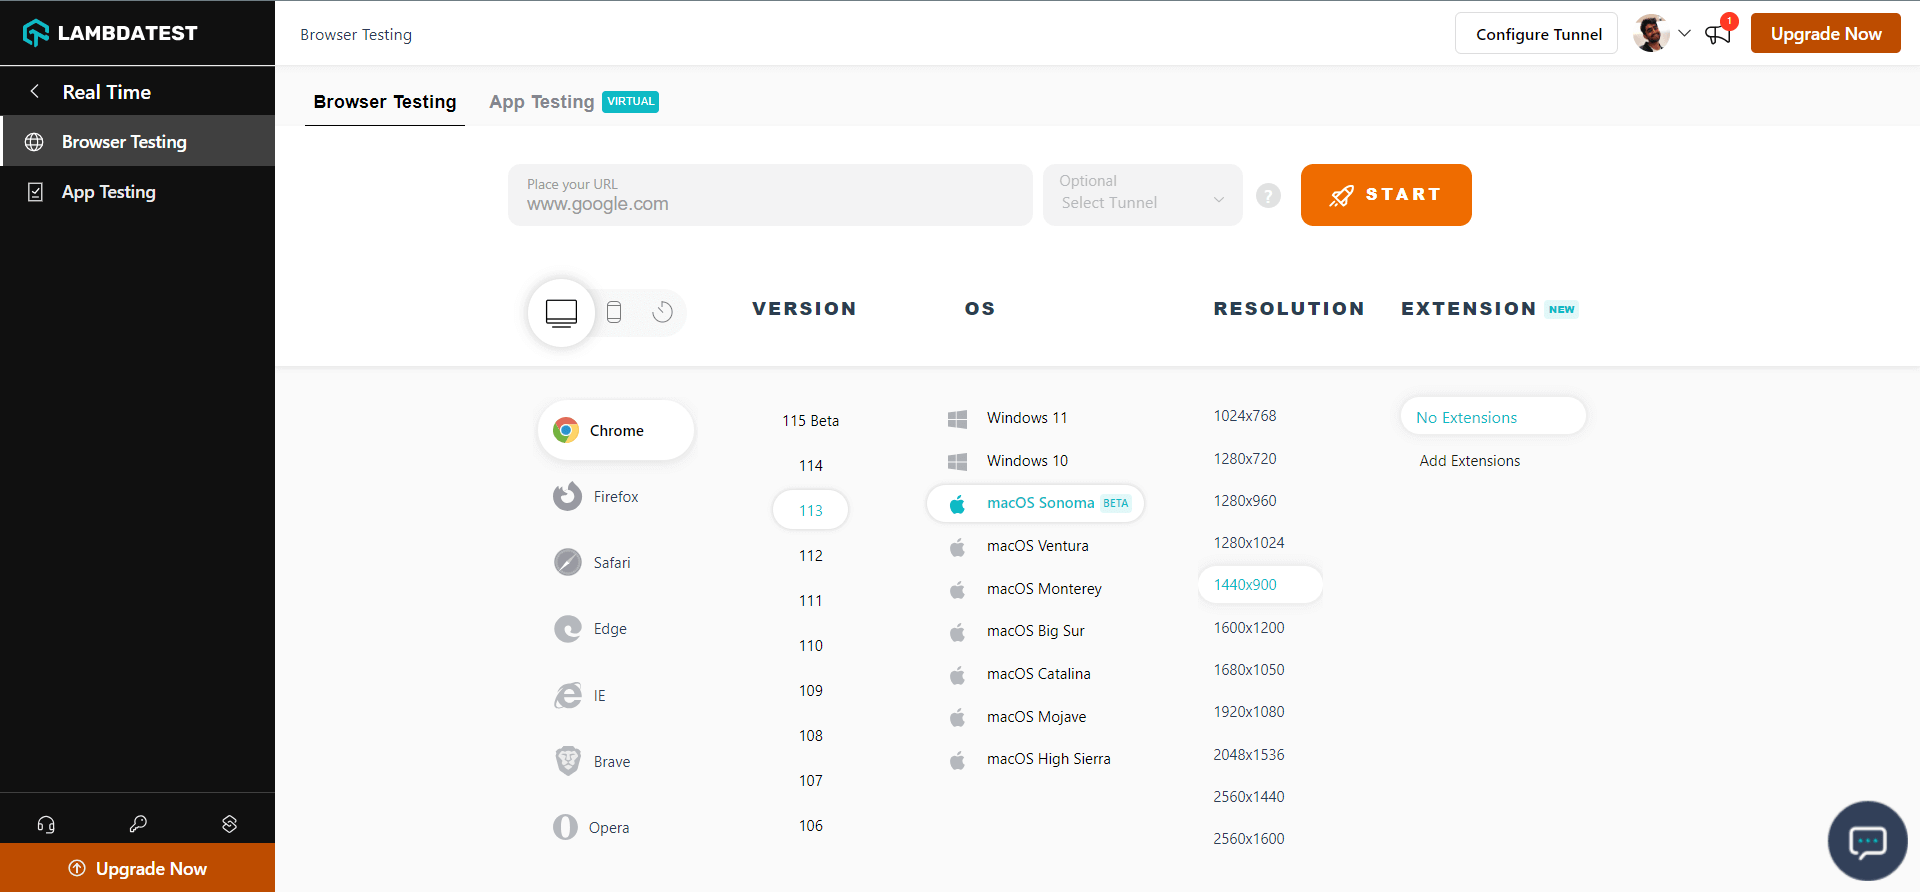Click the integrations icon in sidebar footer
The width and height of the screenshot is (1920, 892).
[229, 824]
